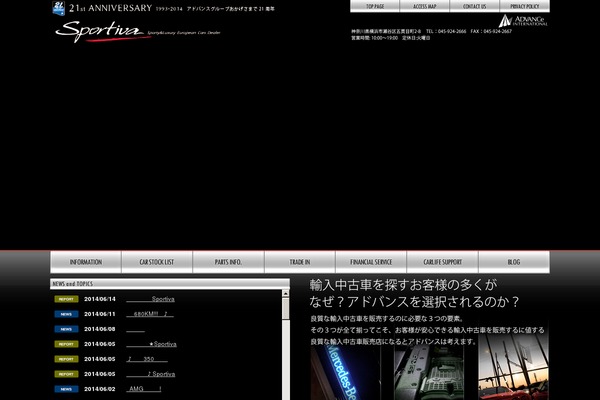Click the date 2014/06/02
The image size is (600, 400).
(x=99, y=389)
